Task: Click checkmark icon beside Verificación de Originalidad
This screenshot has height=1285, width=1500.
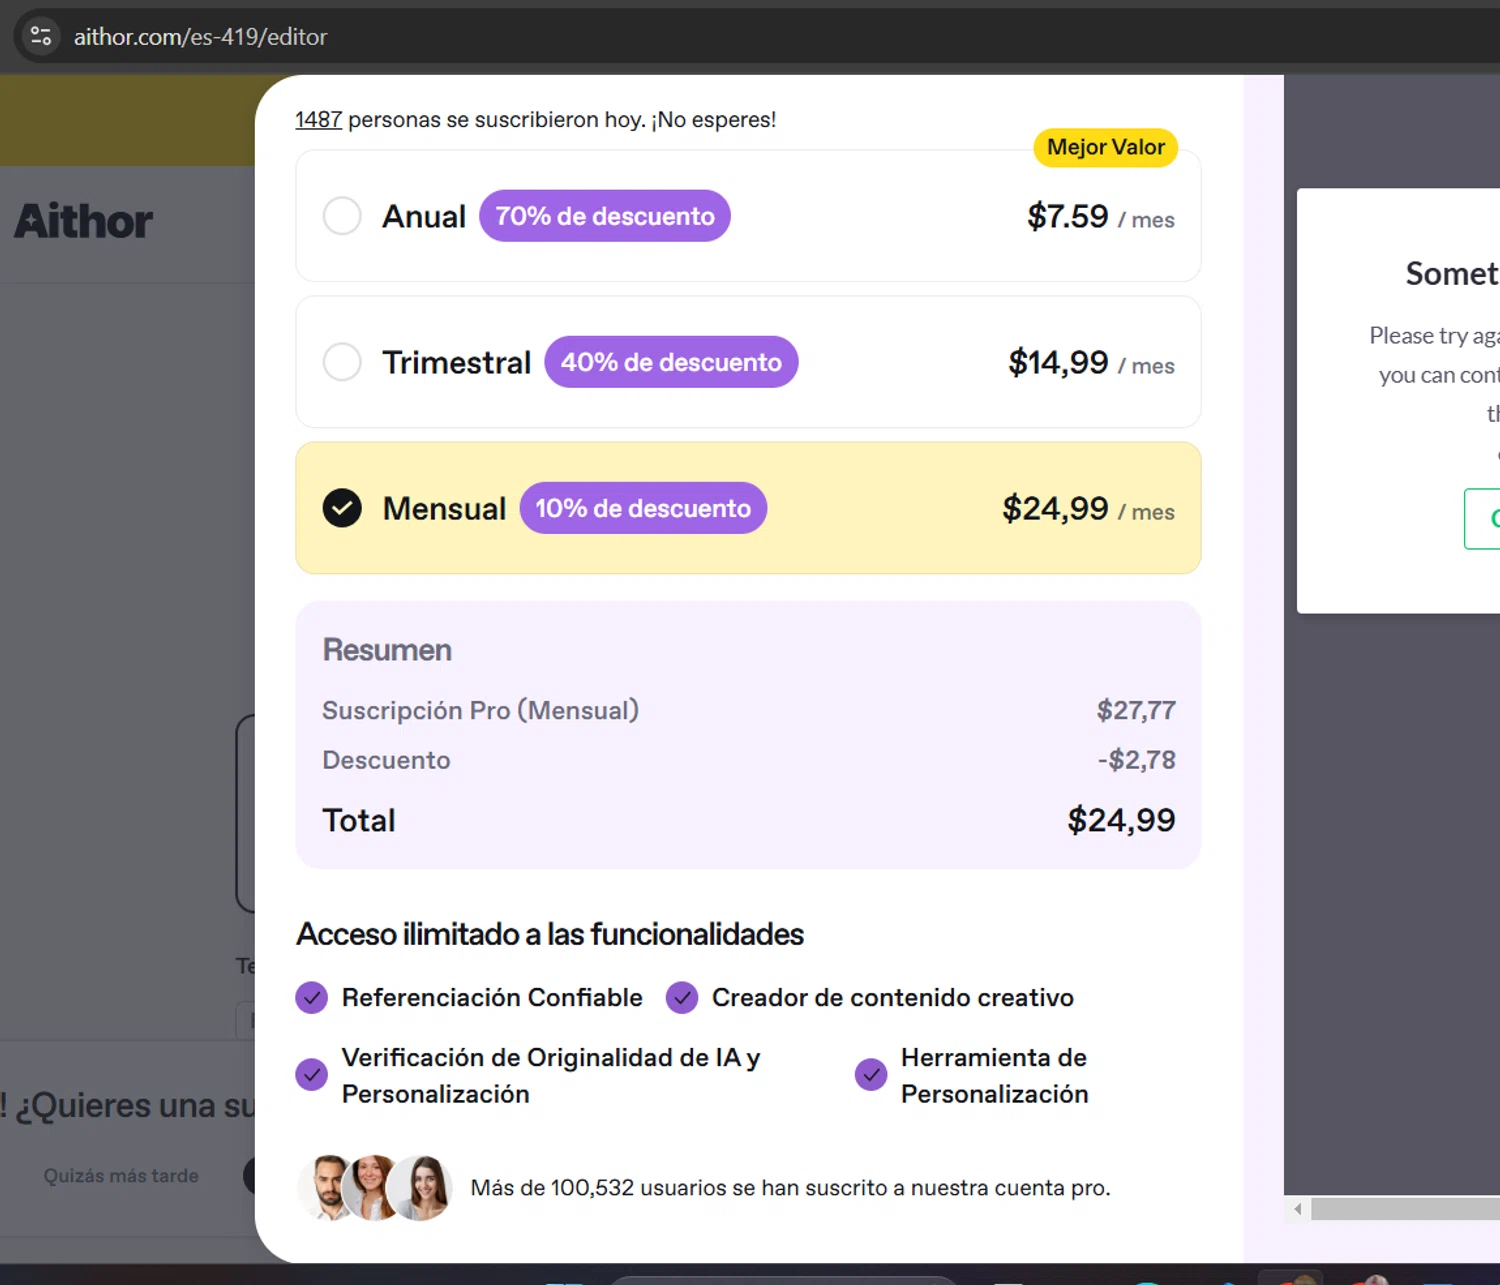Action: pyautogui.click(x=312, y=1075)
